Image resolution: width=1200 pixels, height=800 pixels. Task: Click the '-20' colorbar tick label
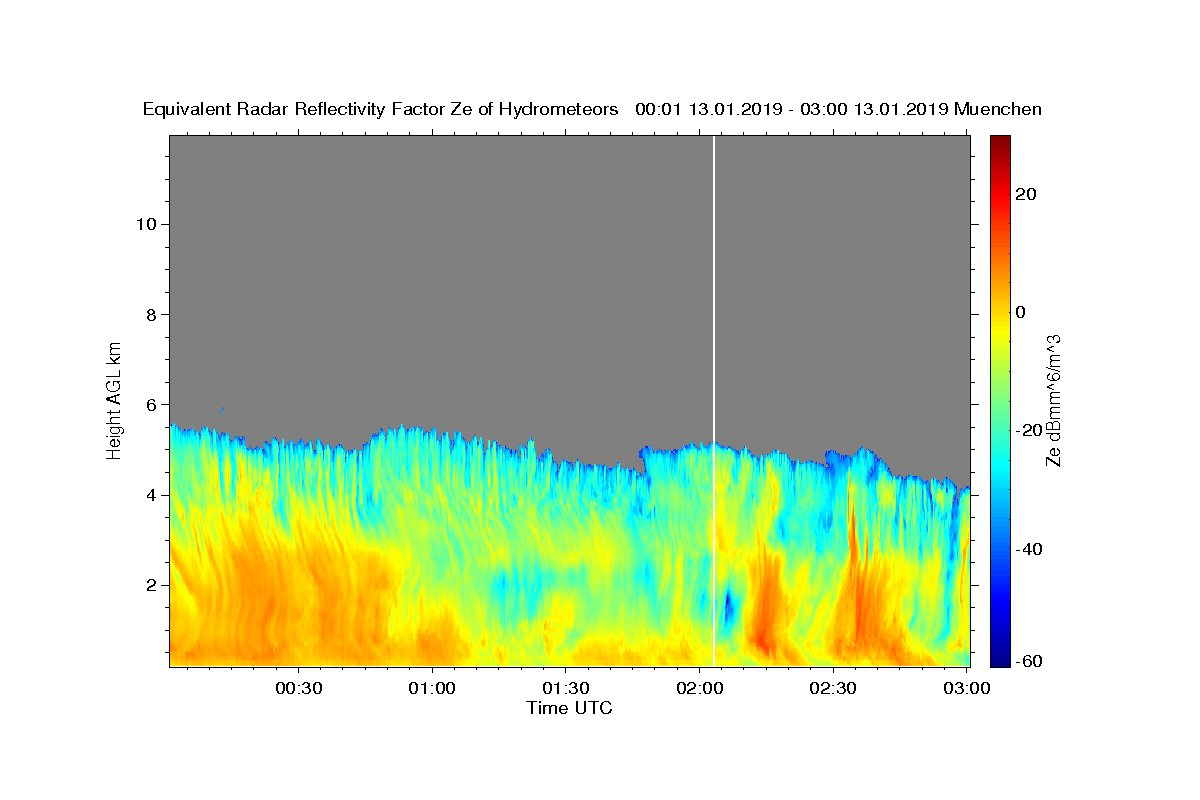pos(1029,430)
